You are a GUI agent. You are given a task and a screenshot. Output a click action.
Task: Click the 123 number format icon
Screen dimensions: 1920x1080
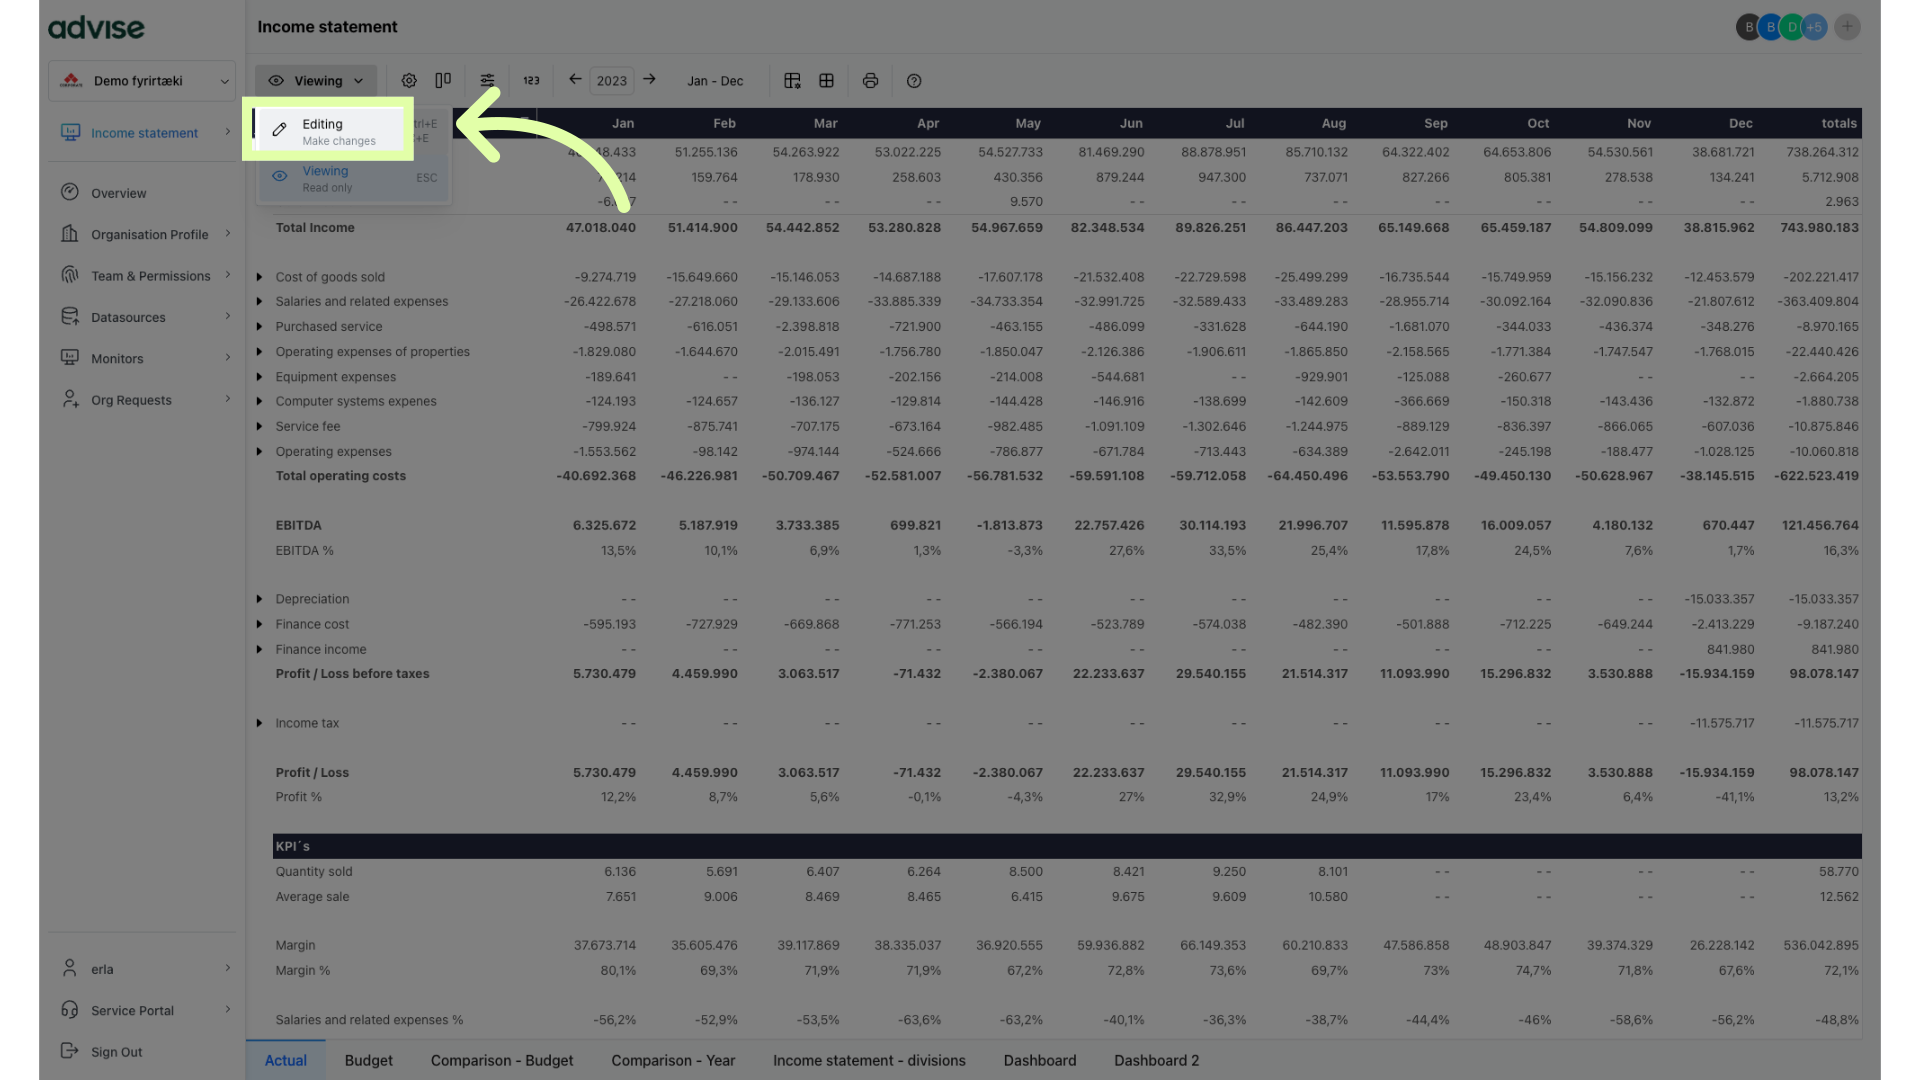[531, 81]
